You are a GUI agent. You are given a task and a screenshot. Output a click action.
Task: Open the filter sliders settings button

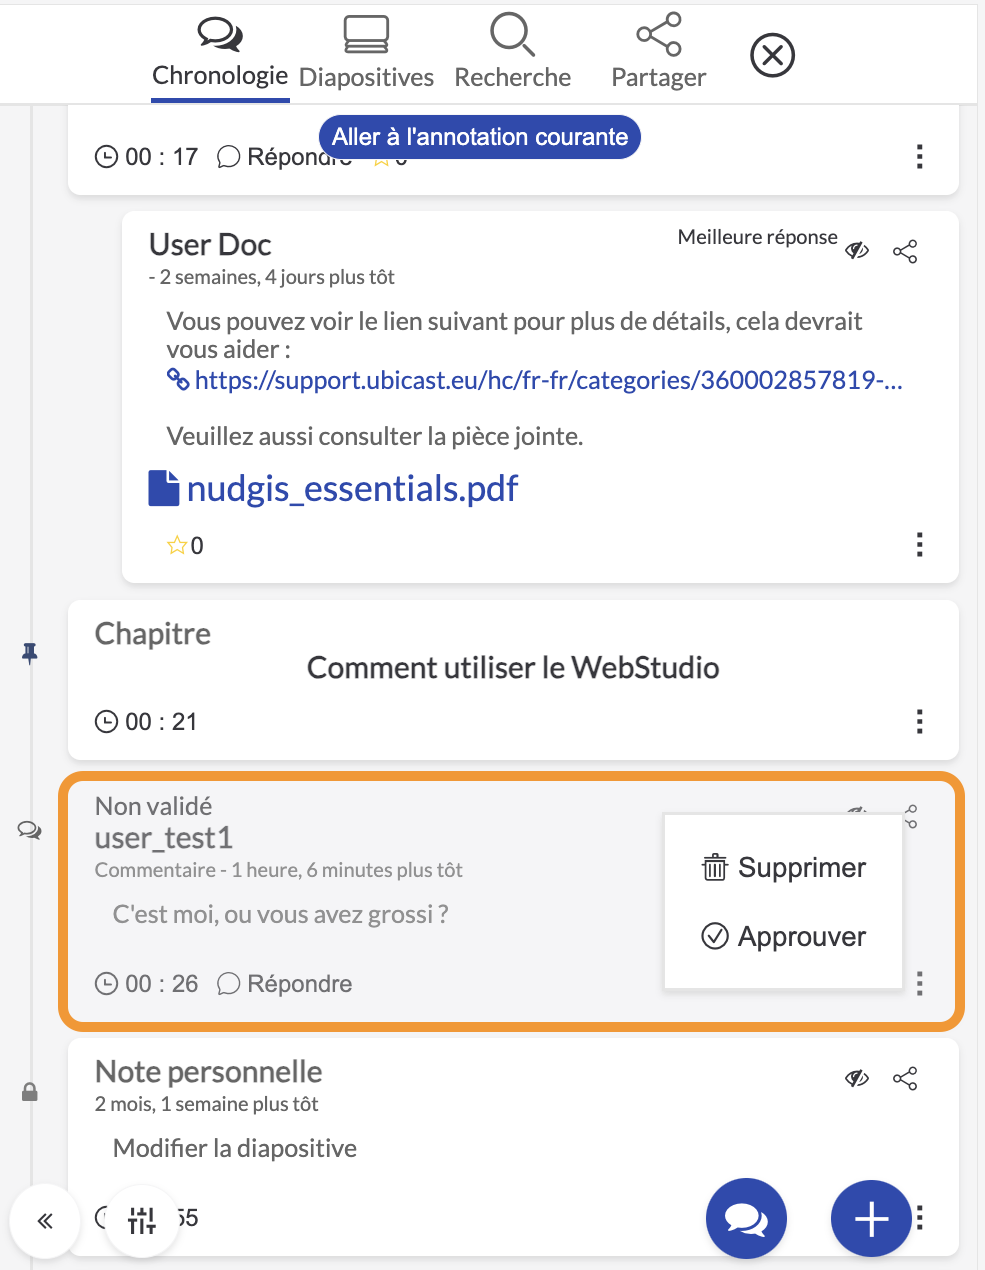pyautogui.click(x=142, y=1220)
